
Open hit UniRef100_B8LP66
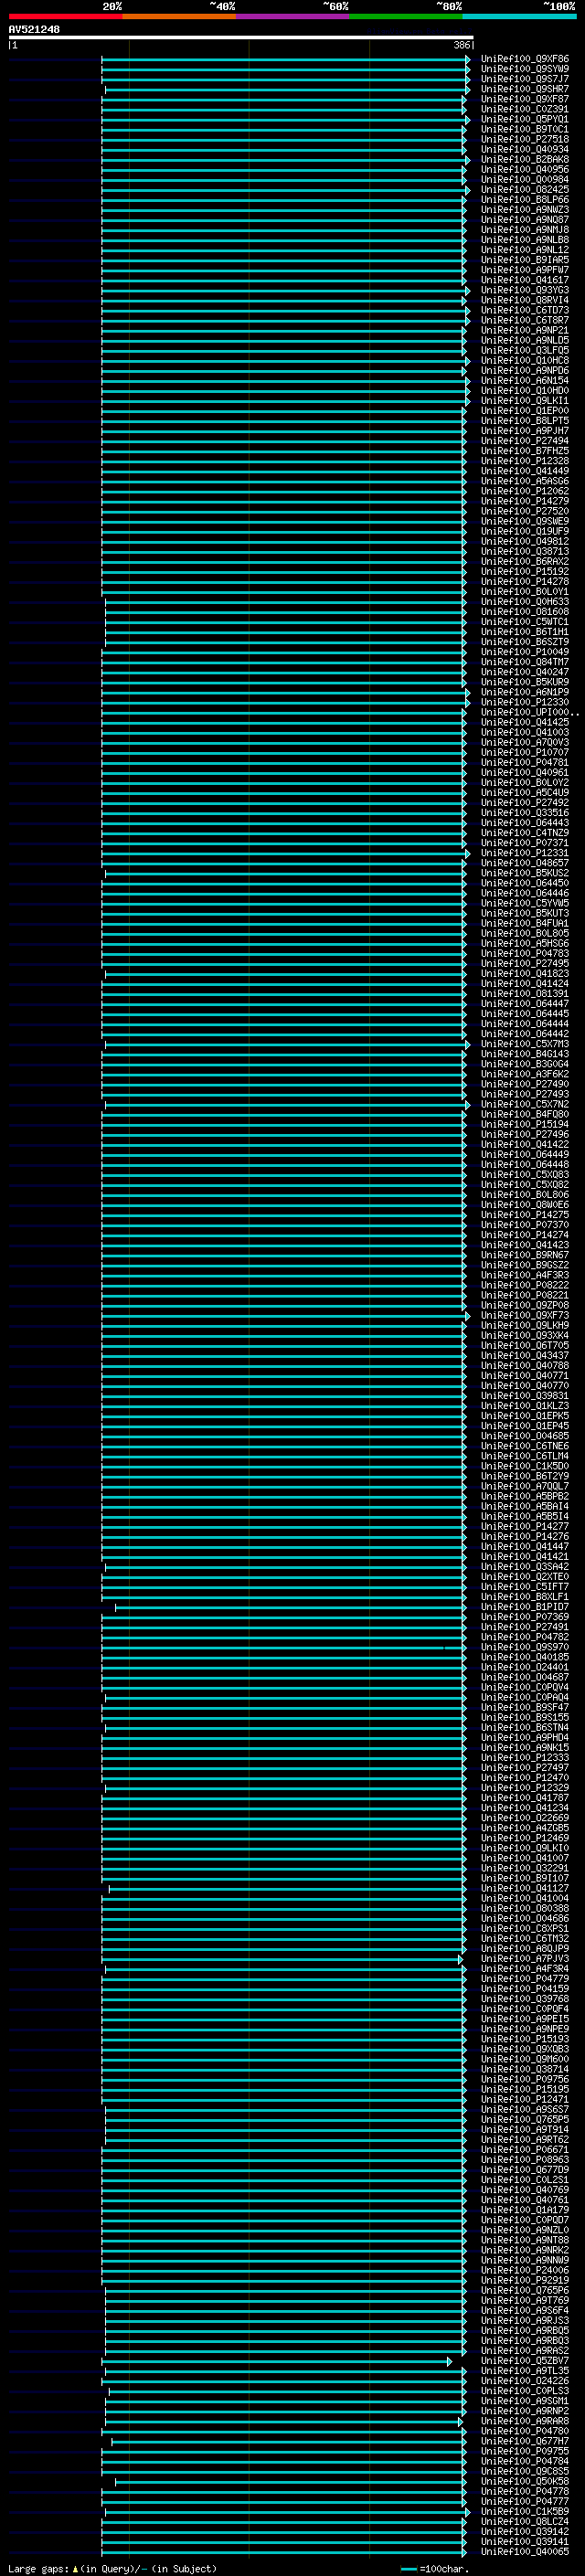(524, 200)
